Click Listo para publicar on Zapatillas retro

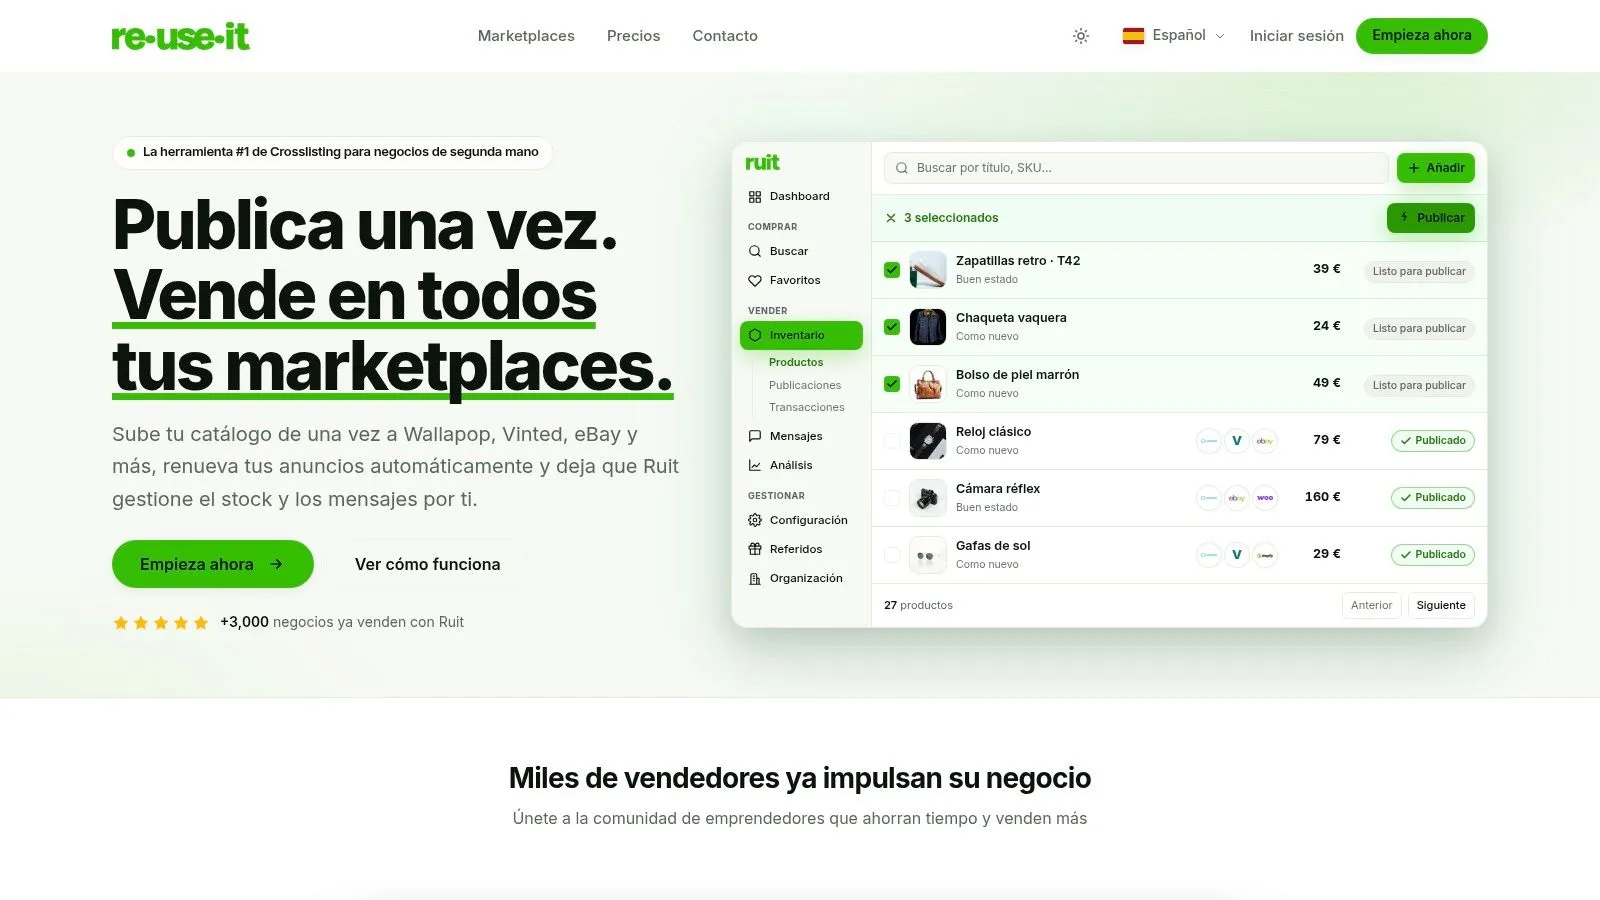coord(1419,271)
